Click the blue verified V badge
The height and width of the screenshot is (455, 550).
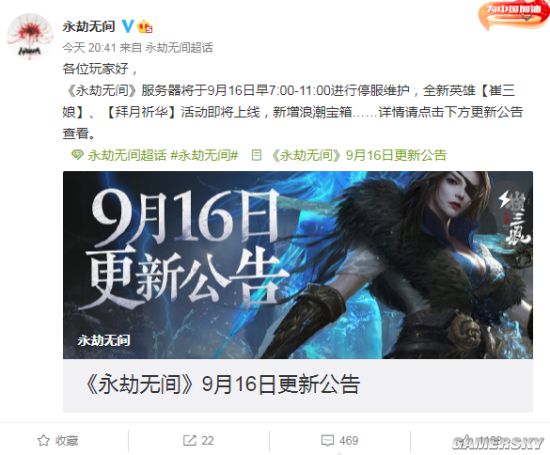(128, 26)
